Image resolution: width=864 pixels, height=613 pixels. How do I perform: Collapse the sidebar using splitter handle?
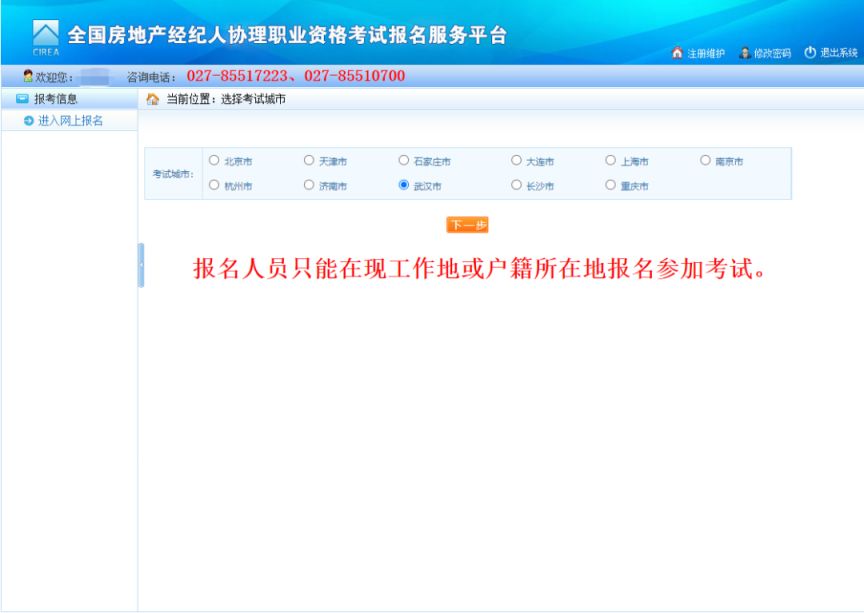click(x=141, y=265)
